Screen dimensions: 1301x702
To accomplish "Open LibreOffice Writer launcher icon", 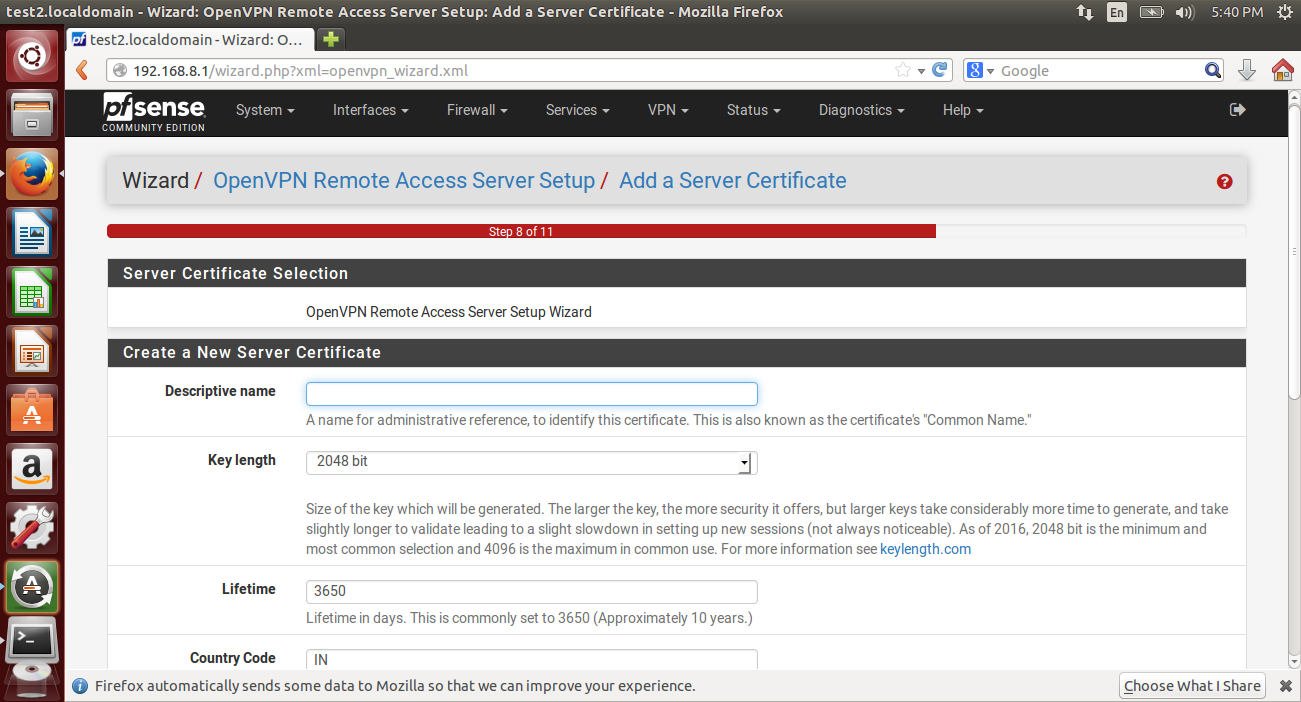I will click(x=33, y=233).
